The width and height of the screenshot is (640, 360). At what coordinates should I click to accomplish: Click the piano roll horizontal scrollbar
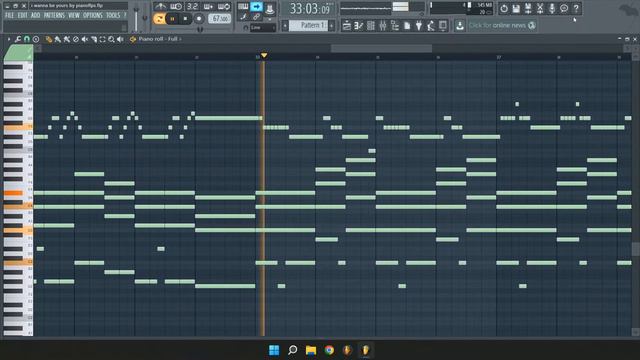coord(381,49)
